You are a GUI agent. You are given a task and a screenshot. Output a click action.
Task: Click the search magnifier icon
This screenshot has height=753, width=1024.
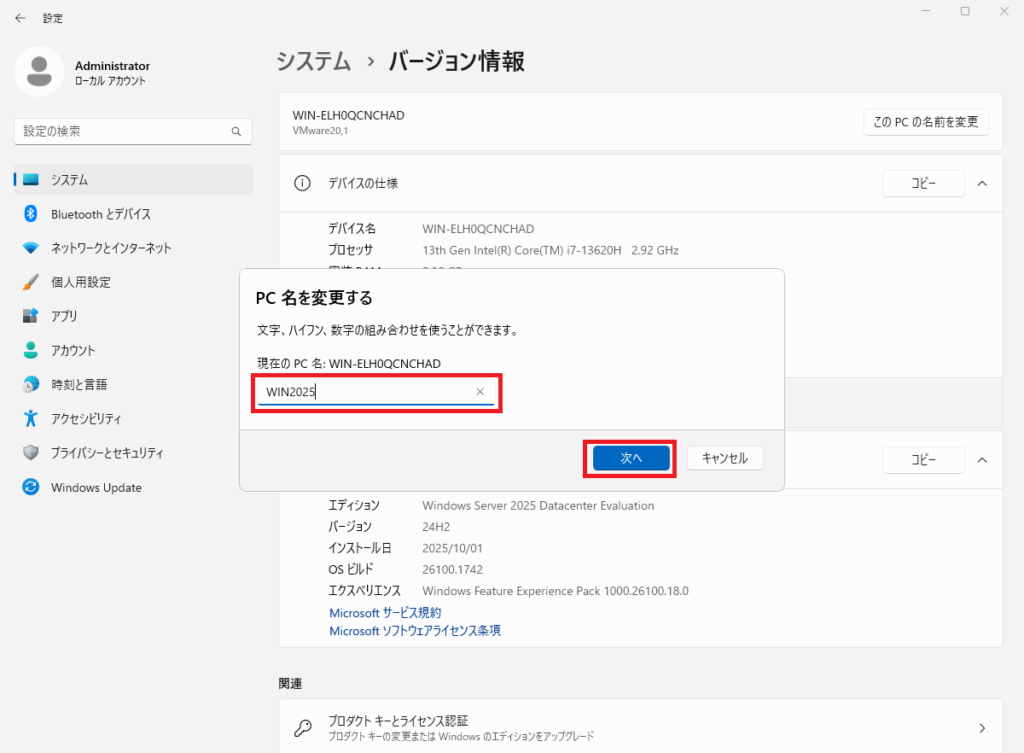tap(236, 131)
